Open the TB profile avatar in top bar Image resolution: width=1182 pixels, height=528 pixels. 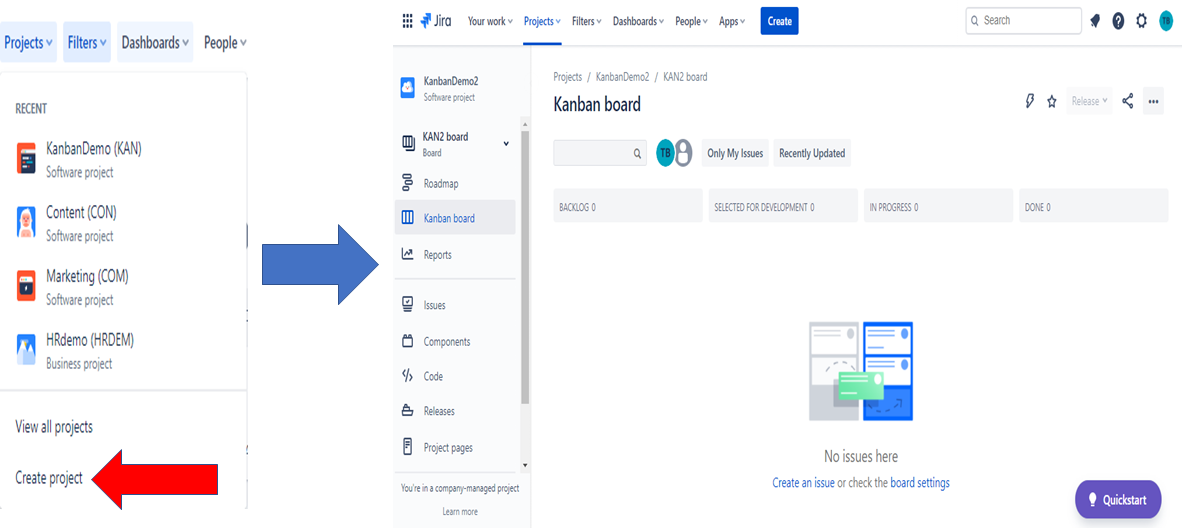pyautogui.click(x=1165, y=21)
